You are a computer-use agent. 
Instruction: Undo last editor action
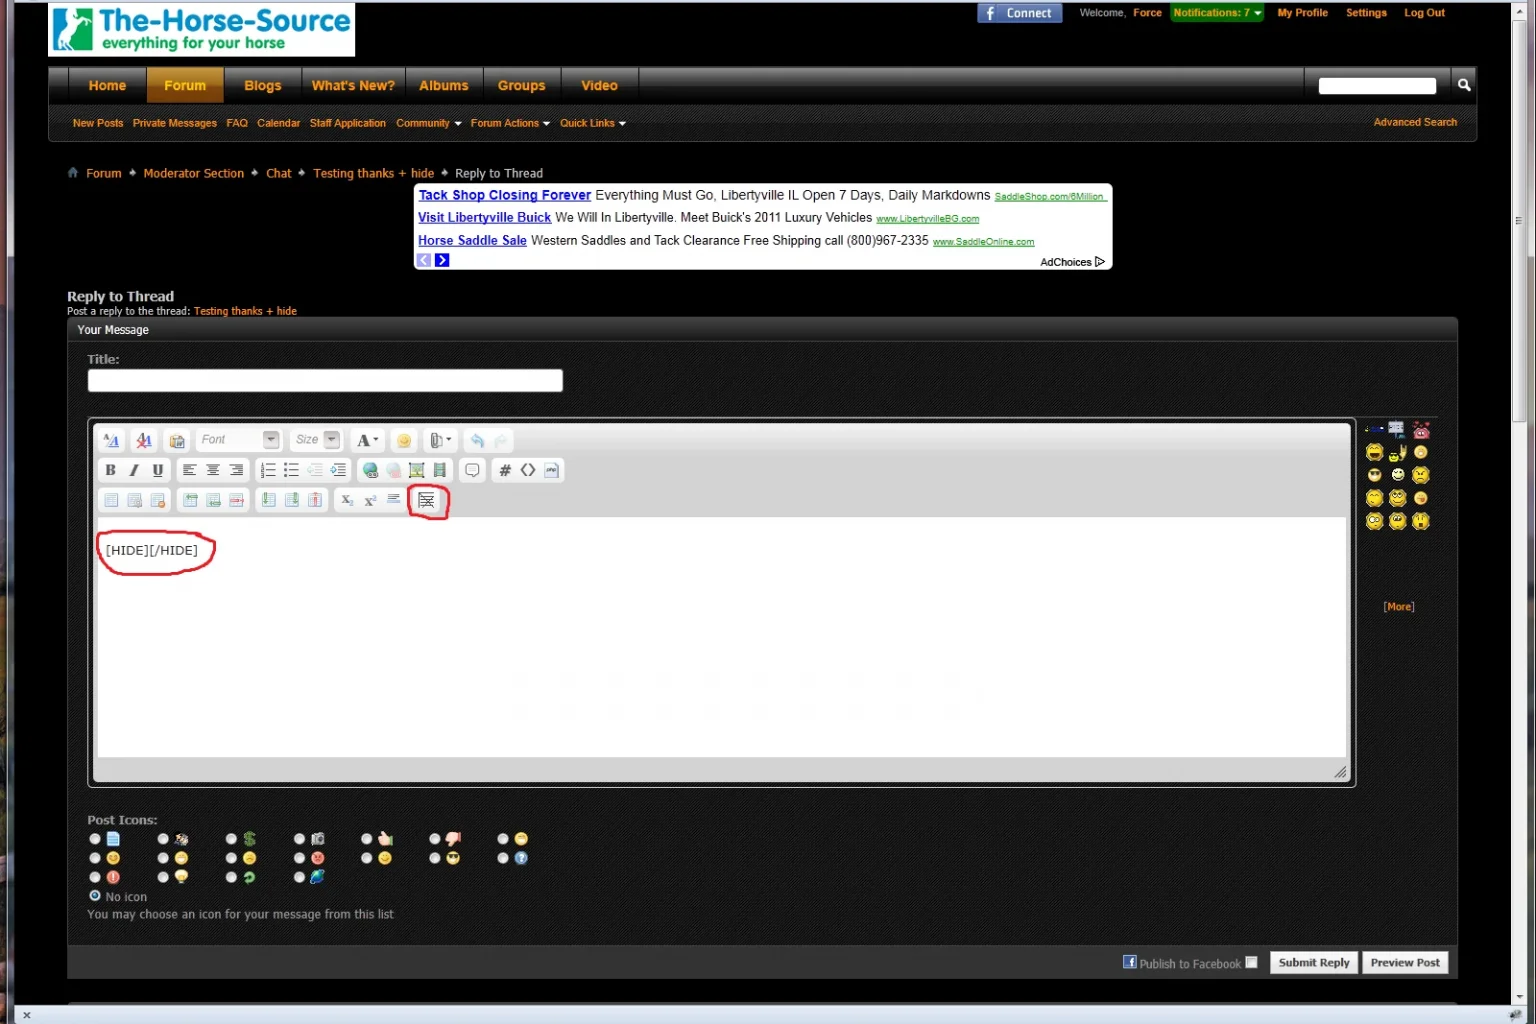click(478, 440)
